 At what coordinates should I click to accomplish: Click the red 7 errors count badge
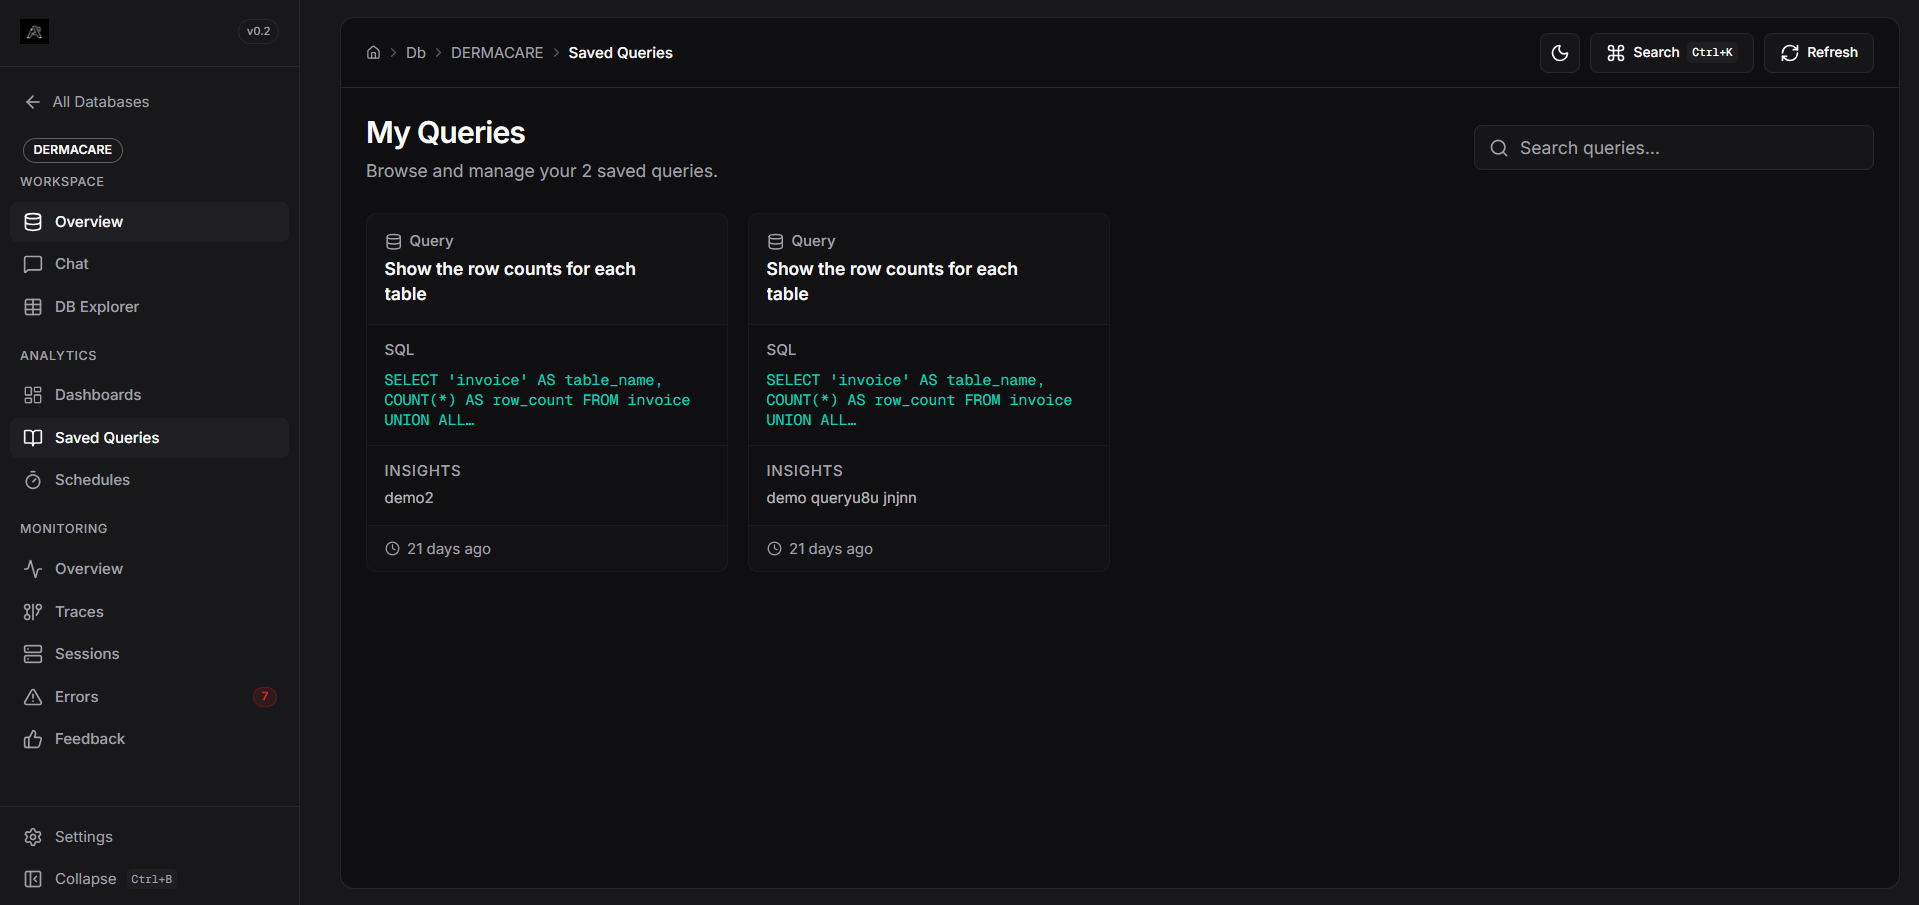[x=265, y=697]
